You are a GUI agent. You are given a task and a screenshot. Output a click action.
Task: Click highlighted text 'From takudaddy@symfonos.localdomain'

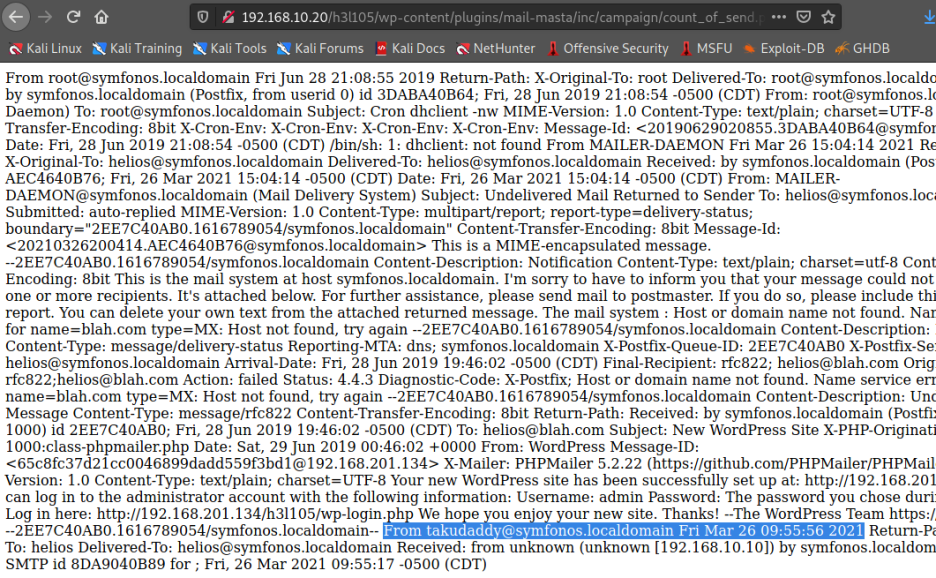[528, 531]
